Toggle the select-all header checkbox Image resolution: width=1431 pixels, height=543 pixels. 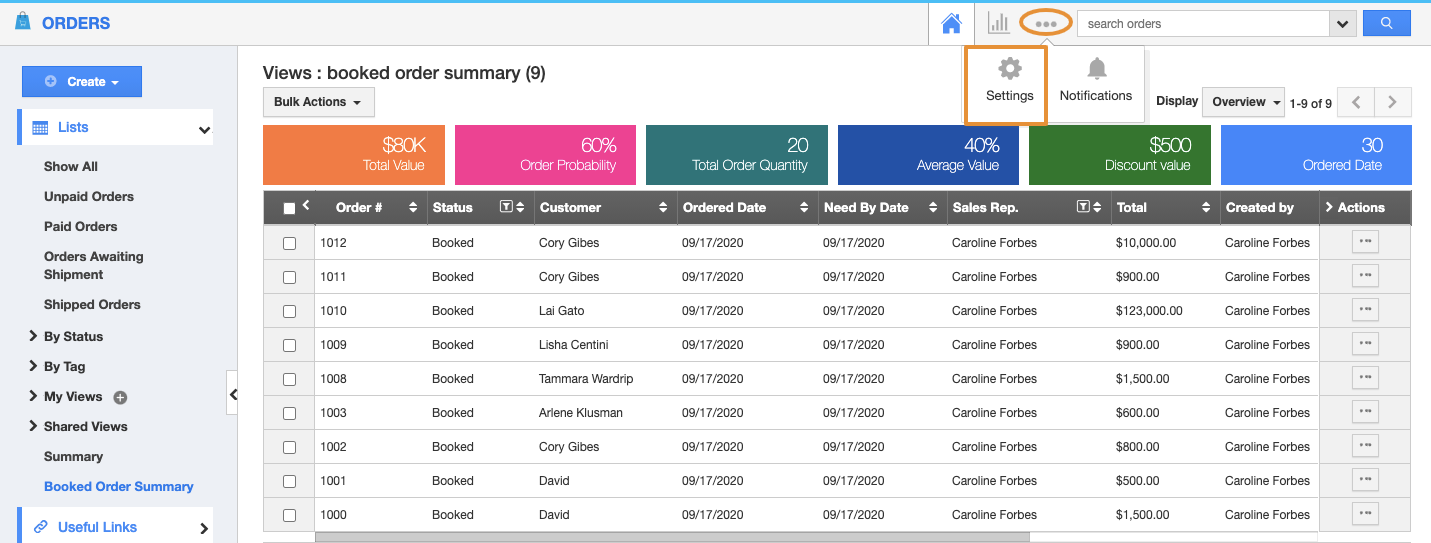point(289,208)
